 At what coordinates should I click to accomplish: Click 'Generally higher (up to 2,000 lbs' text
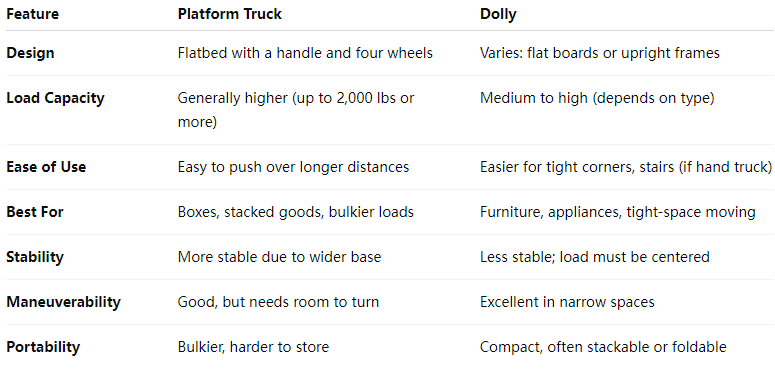296,98
